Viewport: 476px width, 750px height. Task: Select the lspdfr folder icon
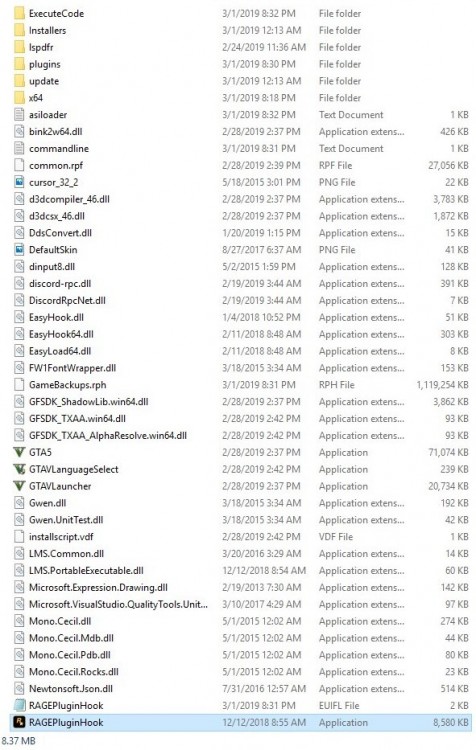pyautogui.click(x=19, y=47)
